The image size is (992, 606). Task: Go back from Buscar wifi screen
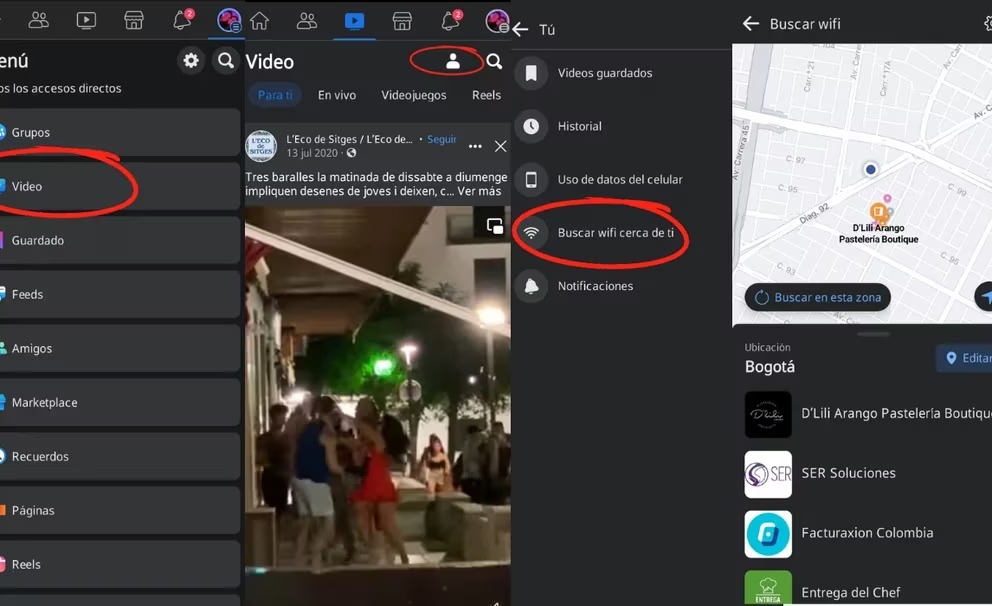[751, 24]
